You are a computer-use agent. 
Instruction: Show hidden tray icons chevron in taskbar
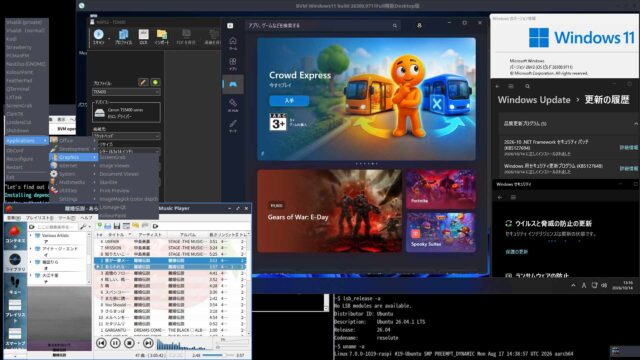coord(573,285)
